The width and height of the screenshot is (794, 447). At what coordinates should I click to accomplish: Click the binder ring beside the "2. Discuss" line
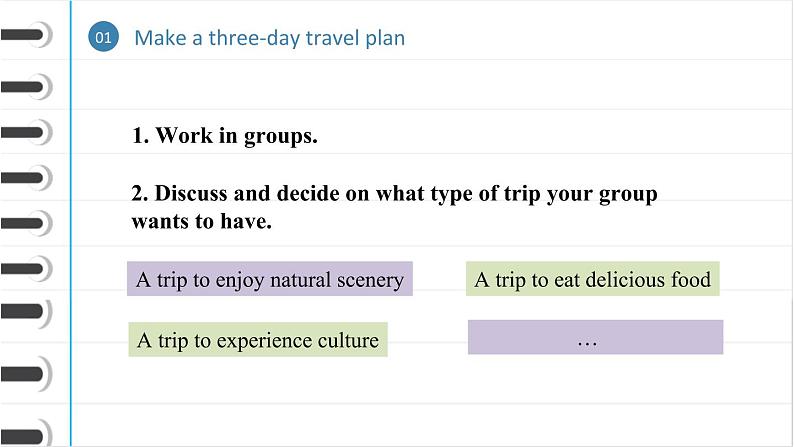tap(26, 178)
